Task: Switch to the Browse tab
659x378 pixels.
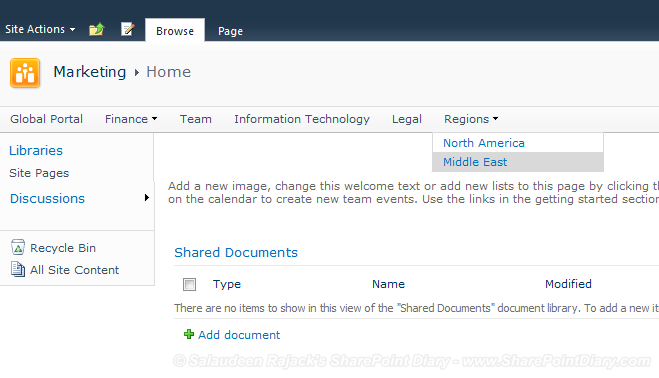Action: point(175,31)
